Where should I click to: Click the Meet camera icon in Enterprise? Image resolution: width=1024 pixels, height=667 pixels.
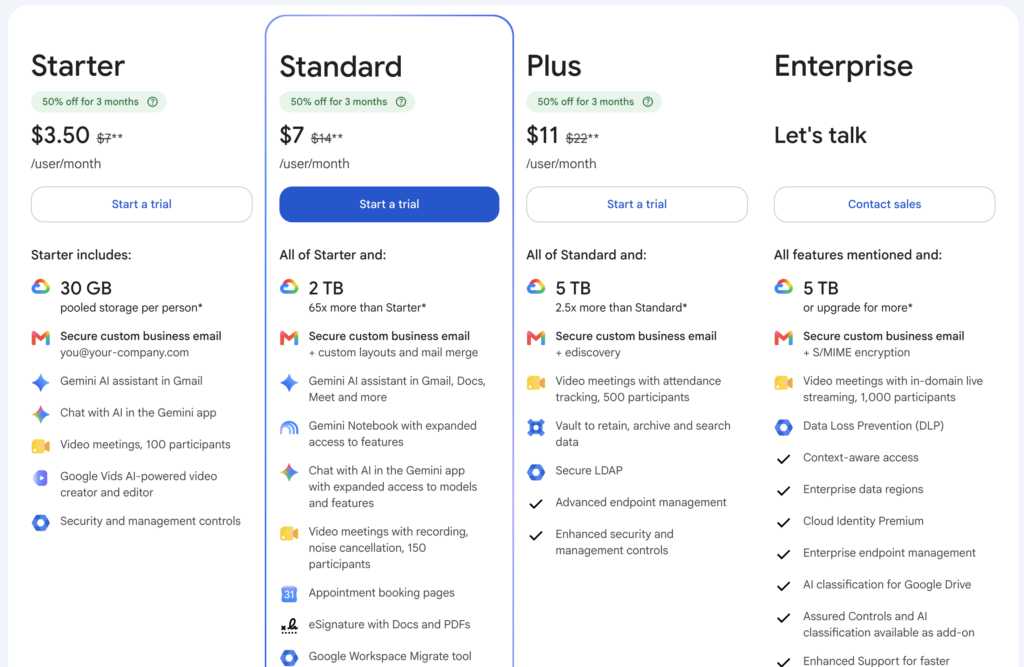[x=784, y=383]
